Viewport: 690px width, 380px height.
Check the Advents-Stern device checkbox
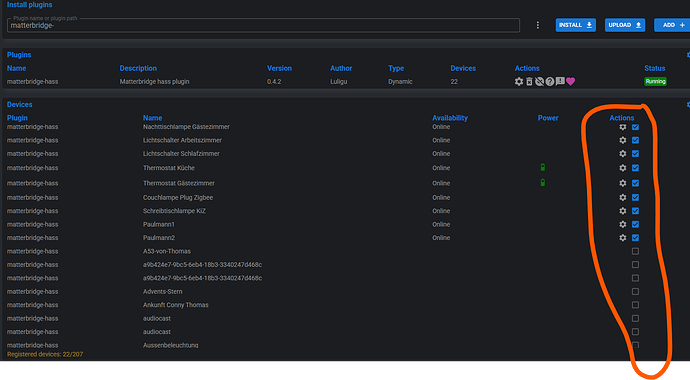click(635, 291)
